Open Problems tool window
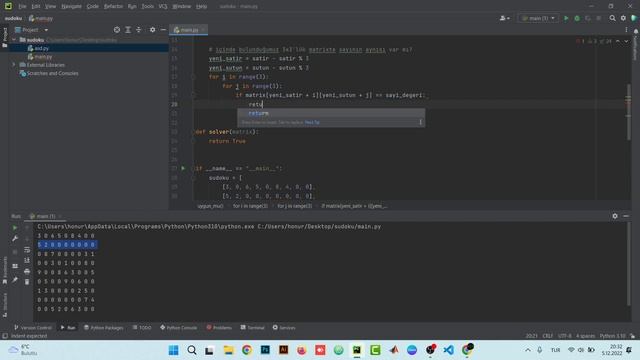The width and height of the screenshot is (640, 360). (219, 327)
